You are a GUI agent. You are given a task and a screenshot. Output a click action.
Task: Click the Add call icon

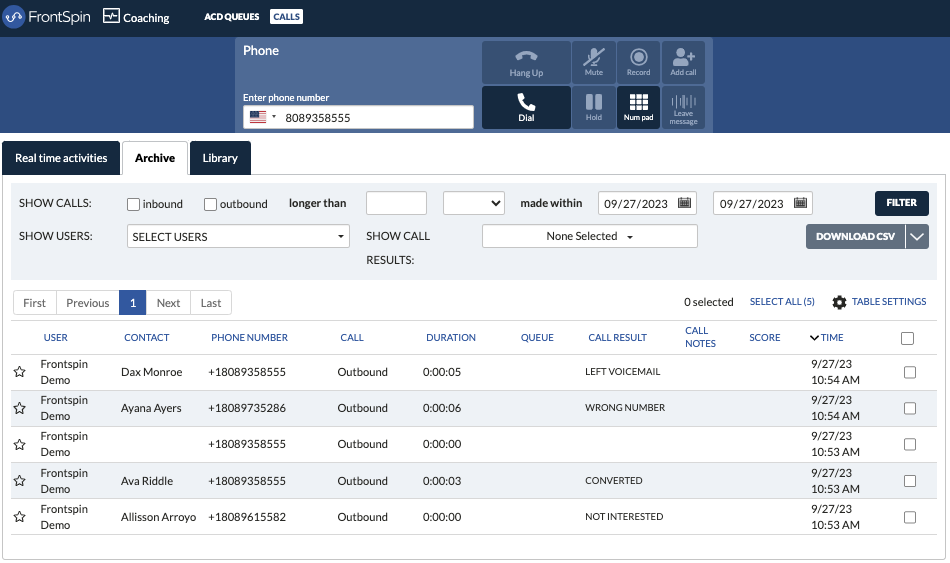click(x=683, y=57)
